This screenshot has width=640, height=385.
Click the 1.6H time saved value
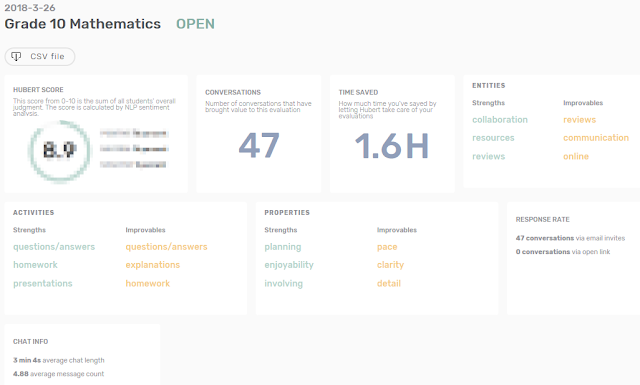[392, 146]
